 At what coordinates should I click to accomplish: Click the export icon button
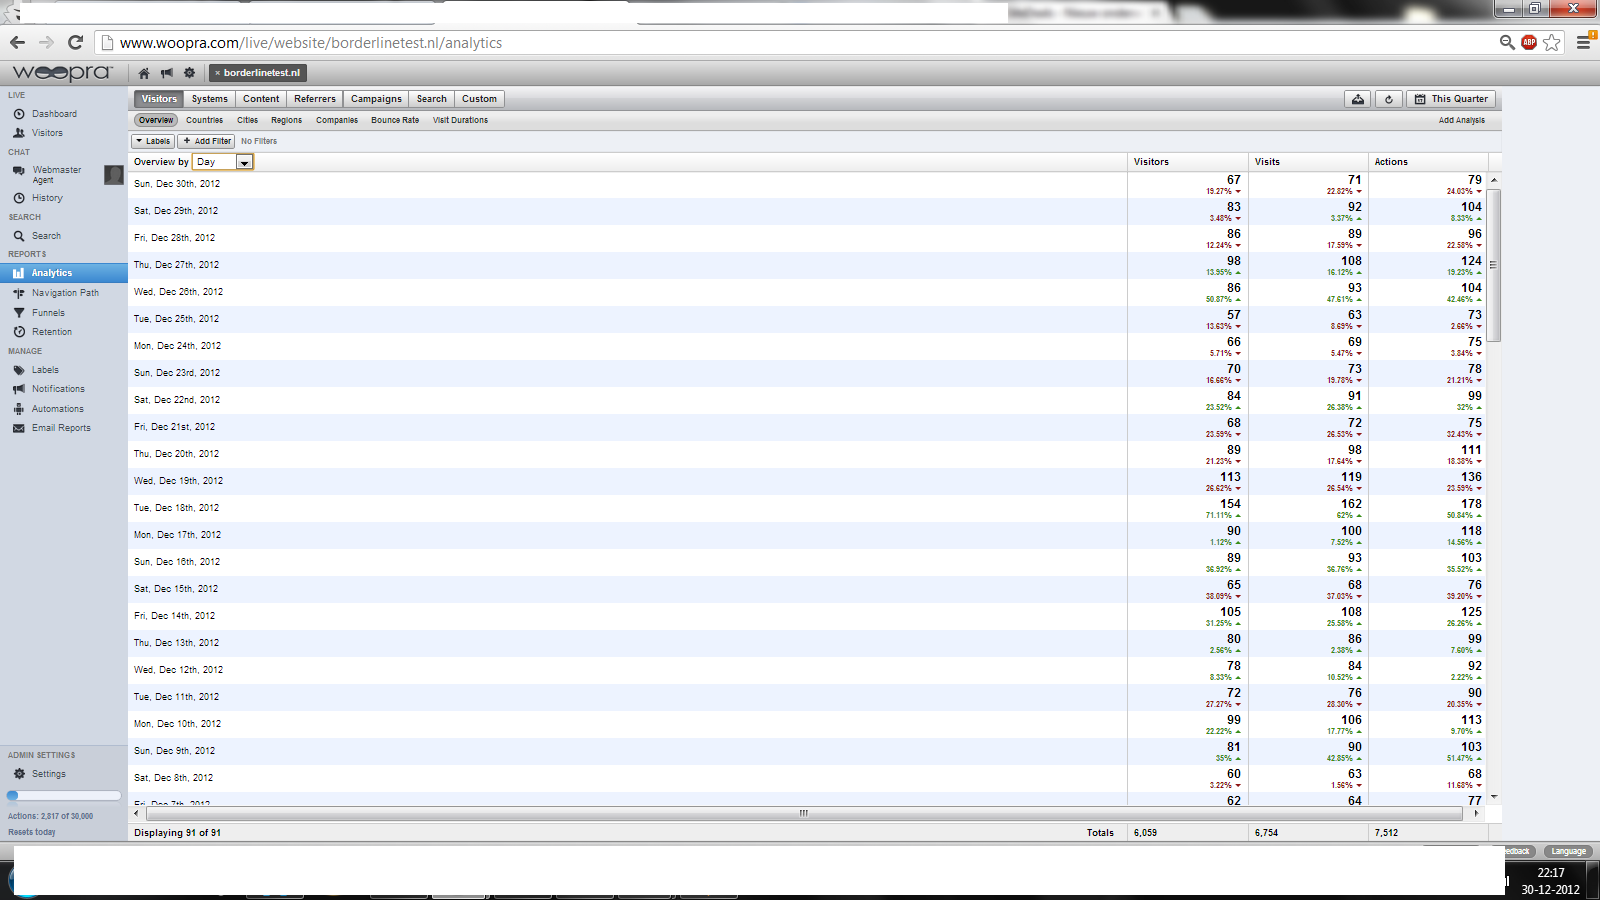coord(1358,99)
